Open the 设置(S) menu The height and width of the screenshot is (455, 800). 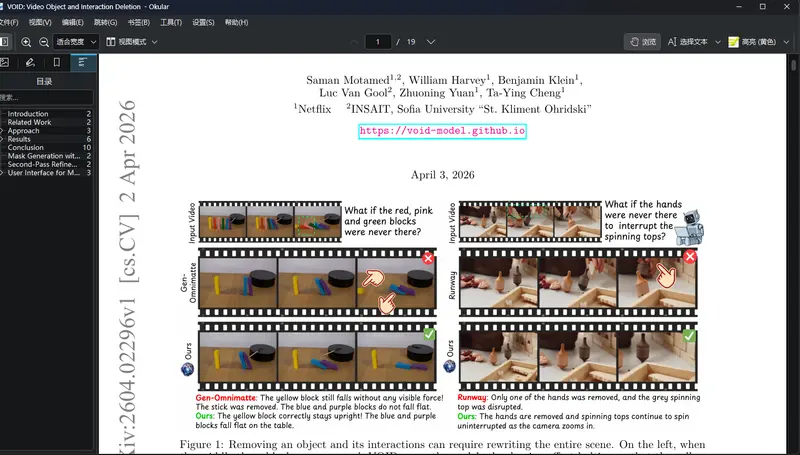(203, 22)
